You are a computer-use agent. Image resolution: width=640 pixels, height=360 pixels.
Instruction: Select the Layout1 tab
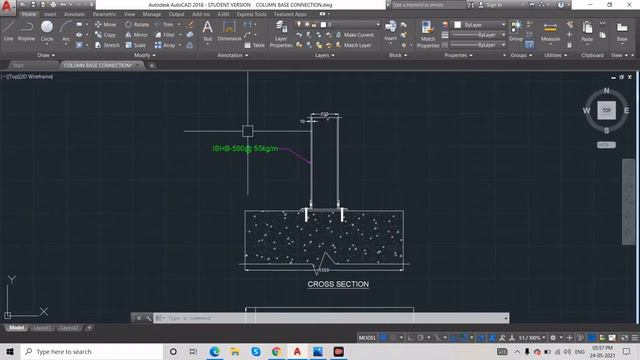(x=42, y=328)
